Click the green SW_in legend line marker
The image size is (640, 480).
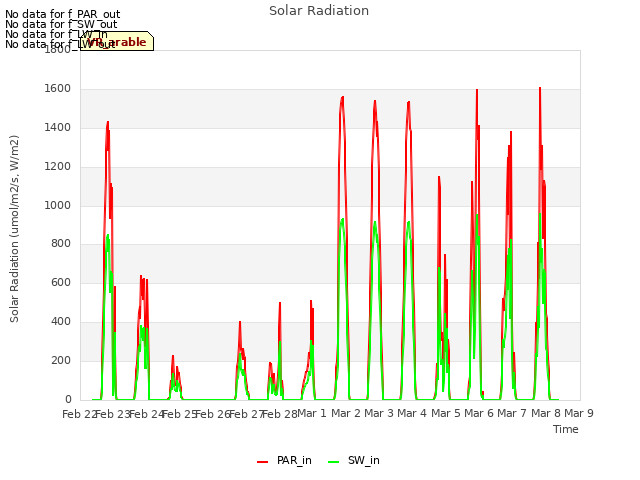click(x=333, y=462)
